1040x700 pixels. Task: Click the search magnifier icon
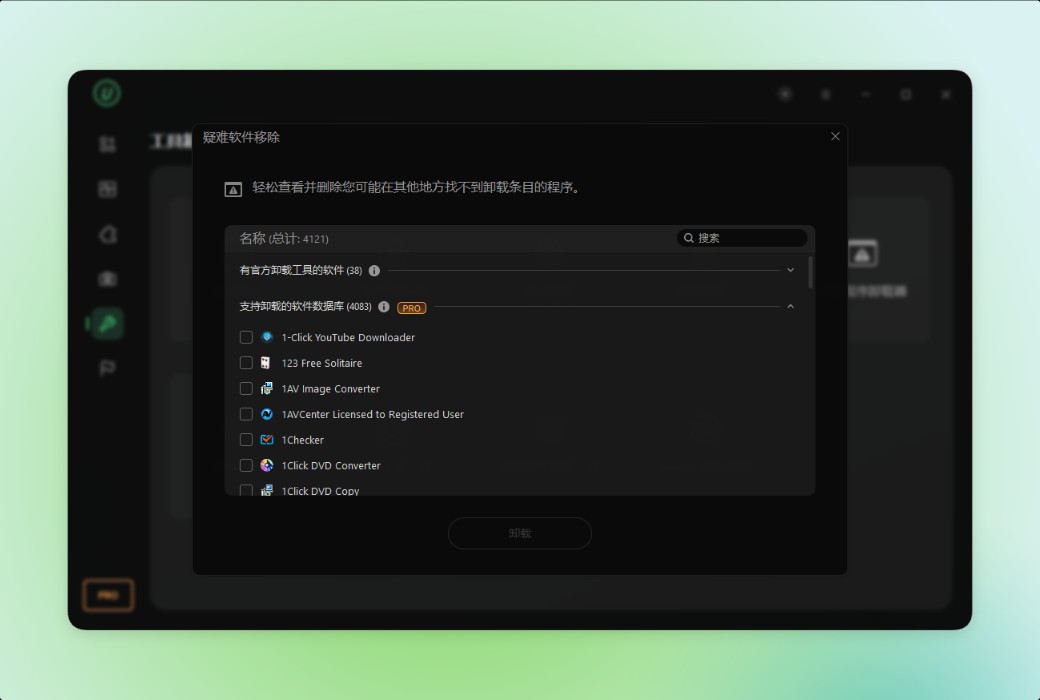[x=688, y=238]
